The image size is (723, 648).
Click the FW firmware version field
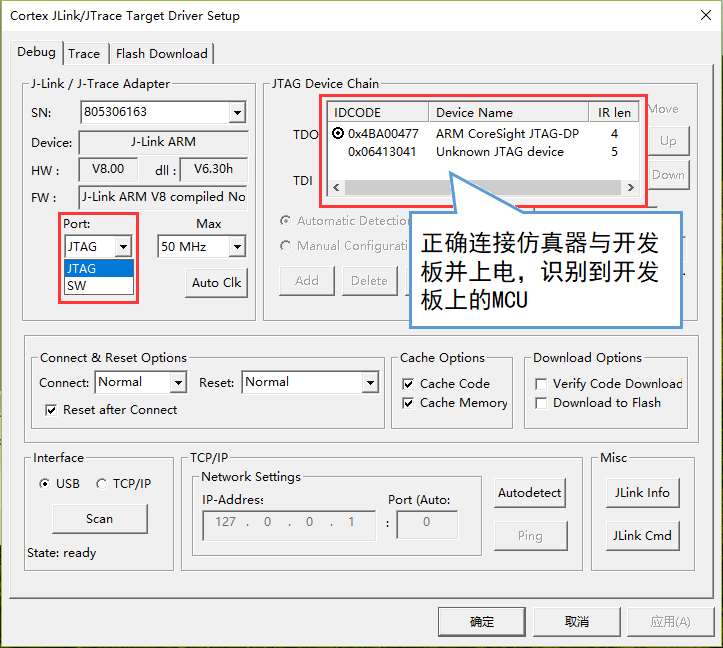[x=163, y=197]
